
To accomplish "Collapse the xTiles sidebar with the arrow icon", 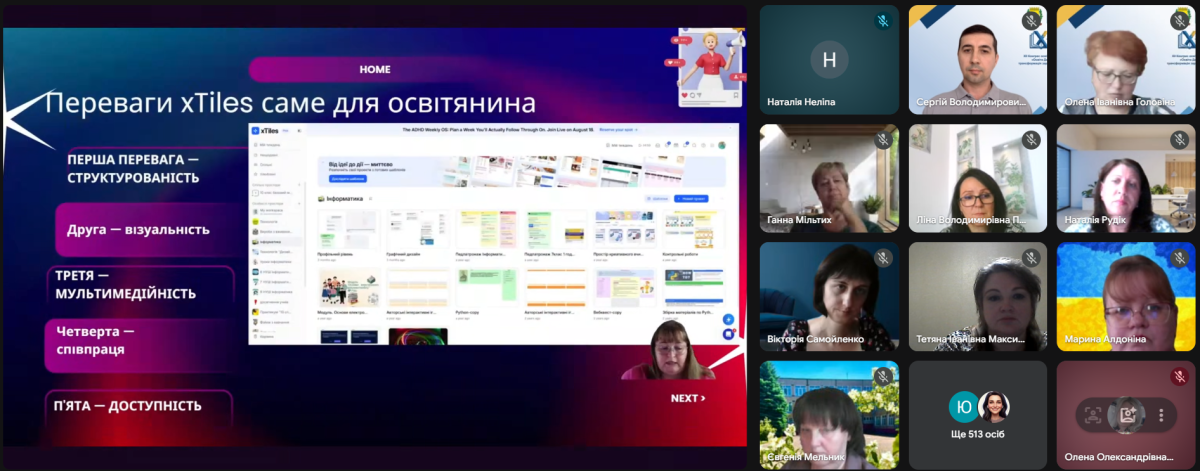I will (x=299, y=130).
